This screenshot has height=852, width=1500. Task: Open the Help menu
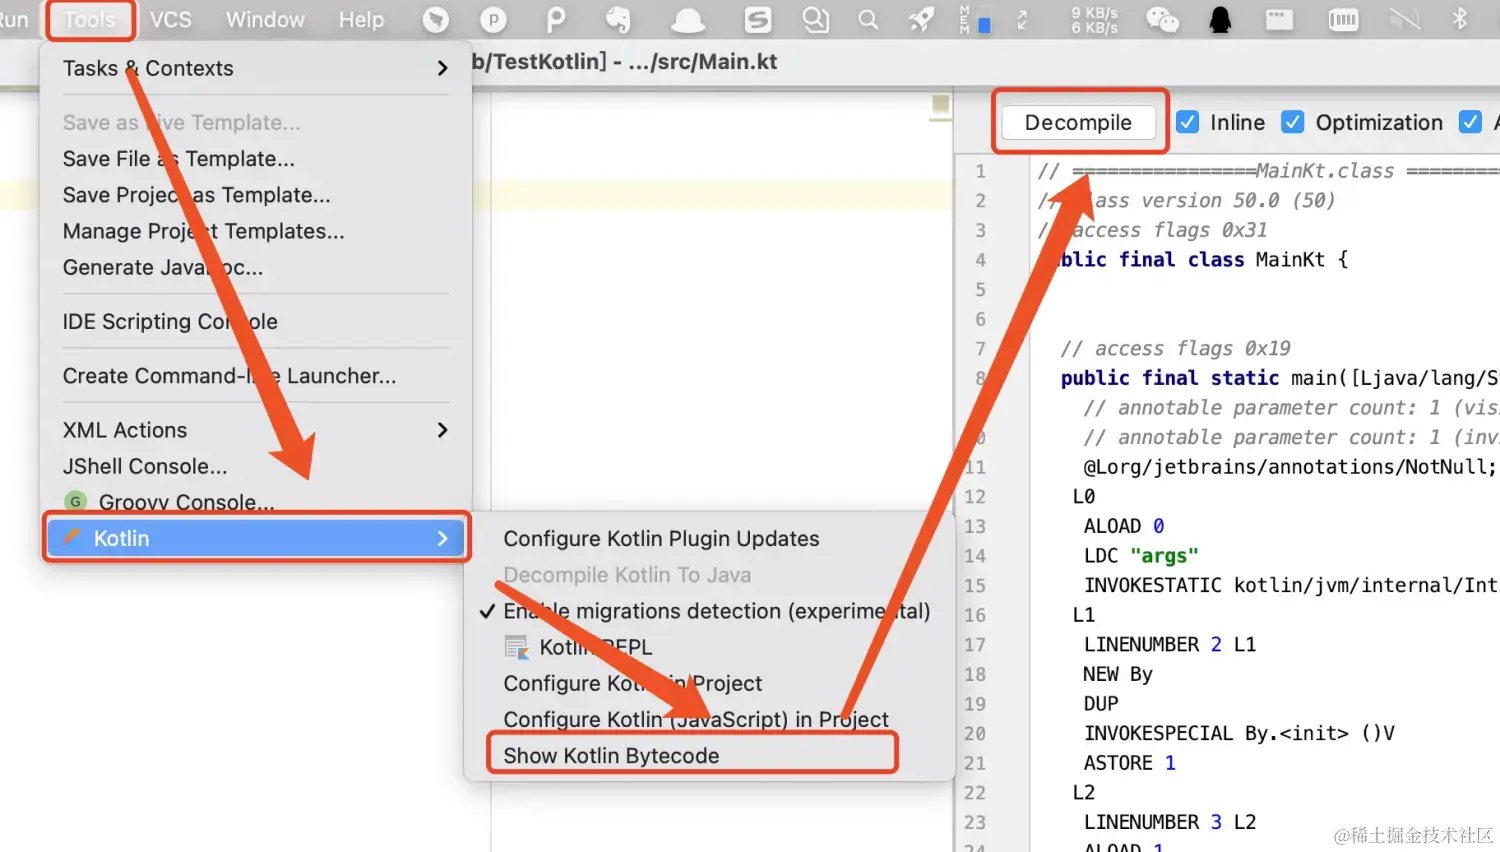pyautogui.click(x=361, y=20)
